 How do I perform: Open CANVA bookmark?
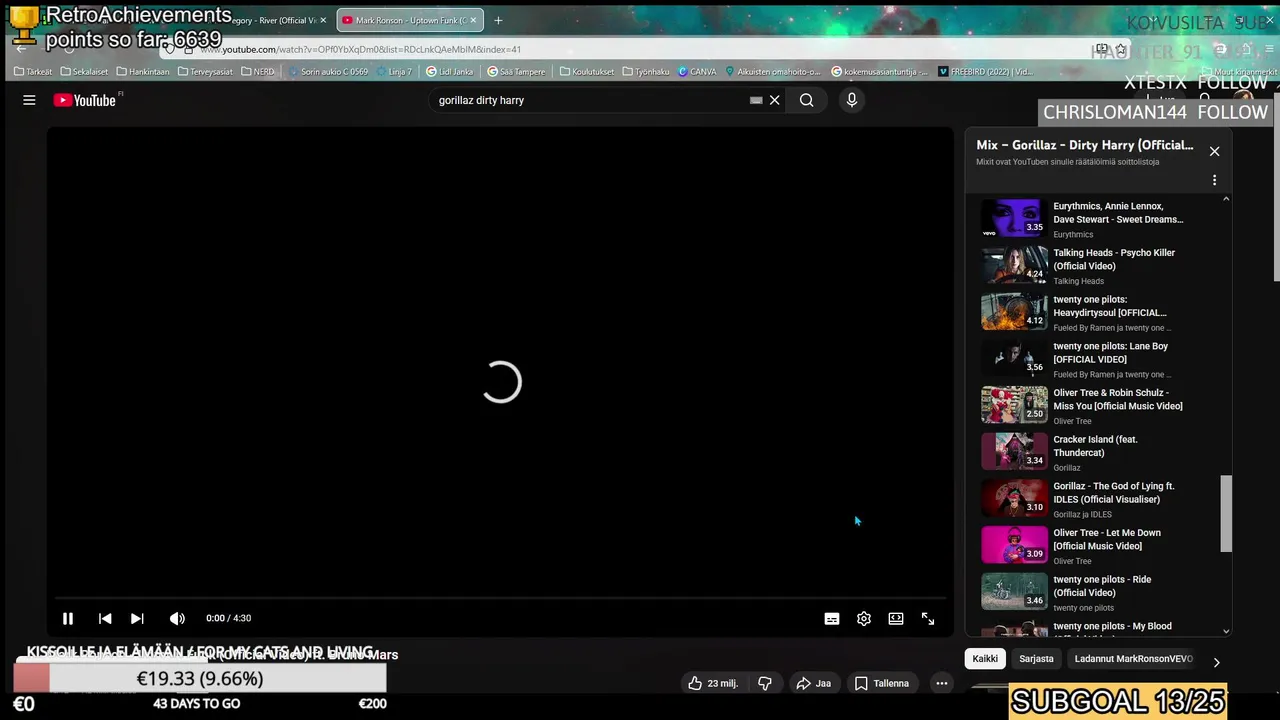(x=697, y=72)
